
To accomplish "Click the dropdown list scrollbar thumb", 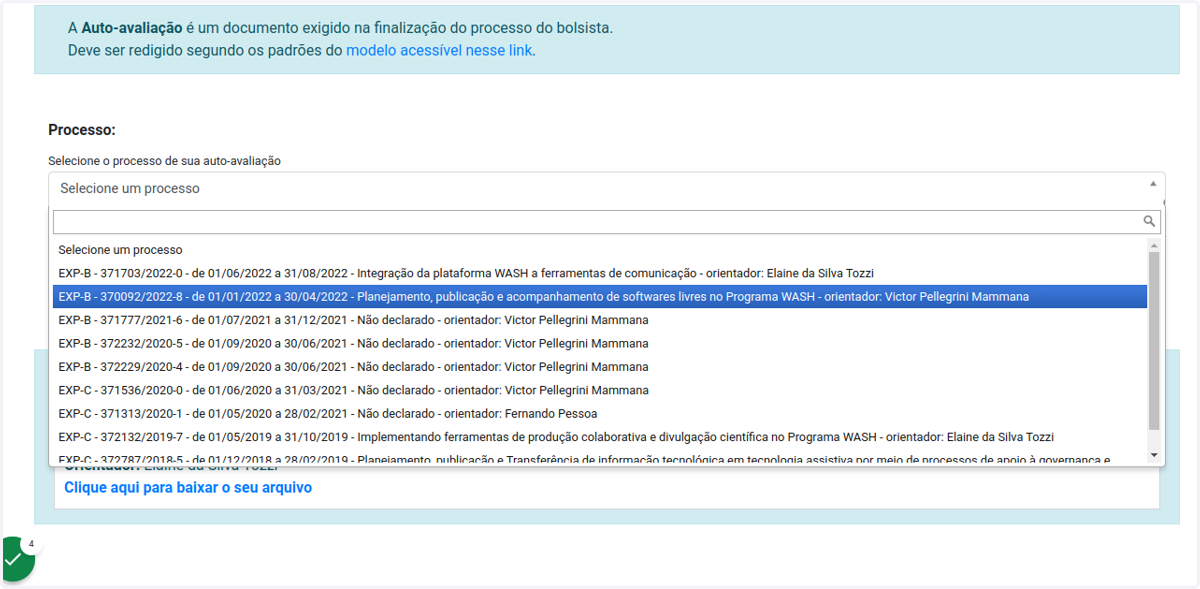I will pos(1154,341).
